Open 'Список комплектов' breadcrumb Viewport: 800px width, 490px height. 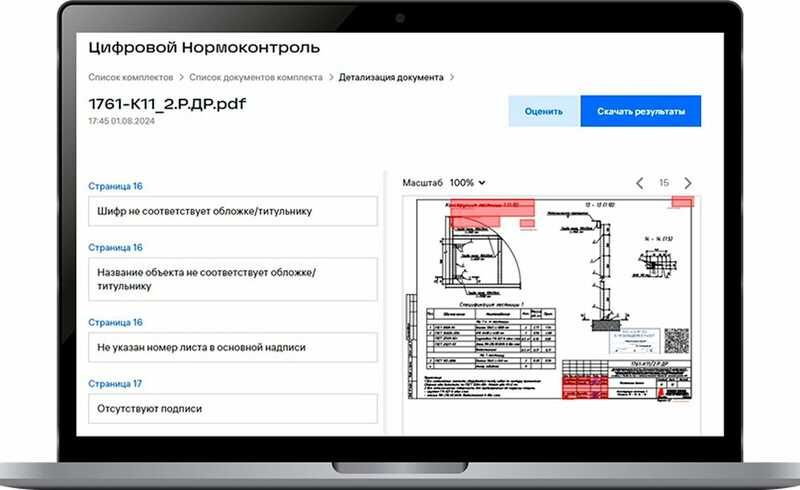(x=130, y=77)
